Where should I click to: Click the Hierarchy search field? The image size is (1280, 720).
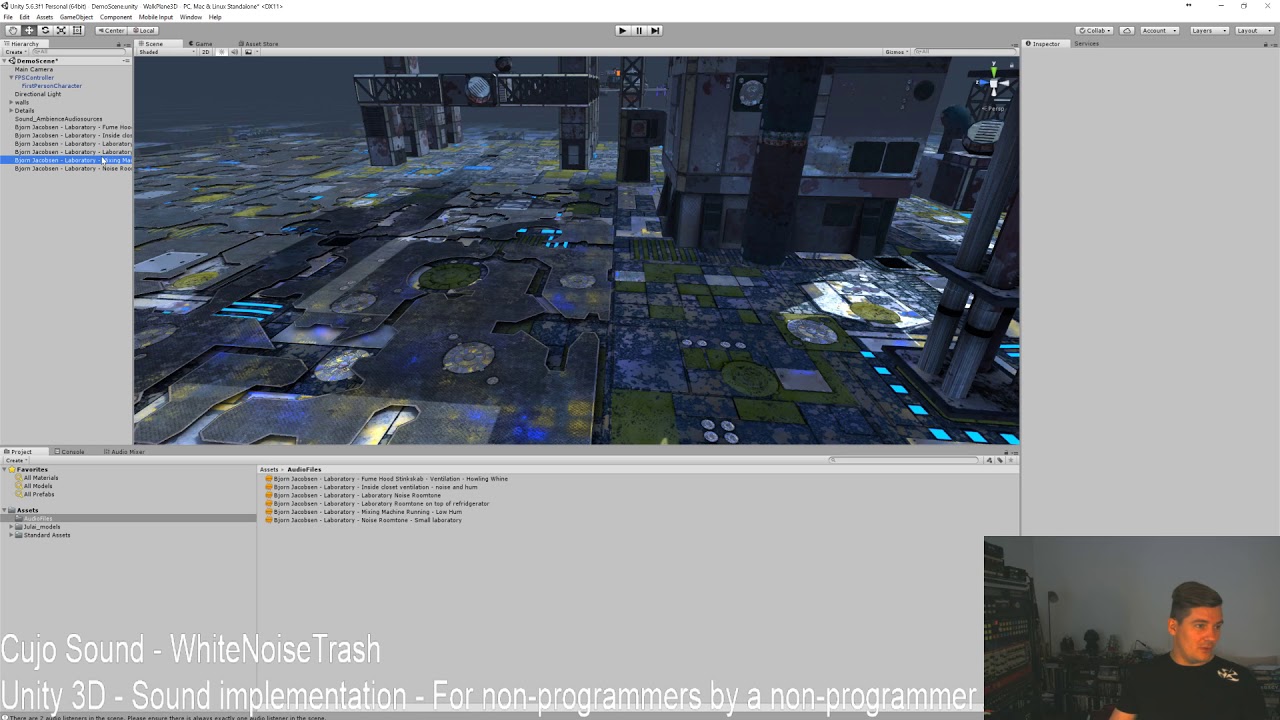click(78, 52)
